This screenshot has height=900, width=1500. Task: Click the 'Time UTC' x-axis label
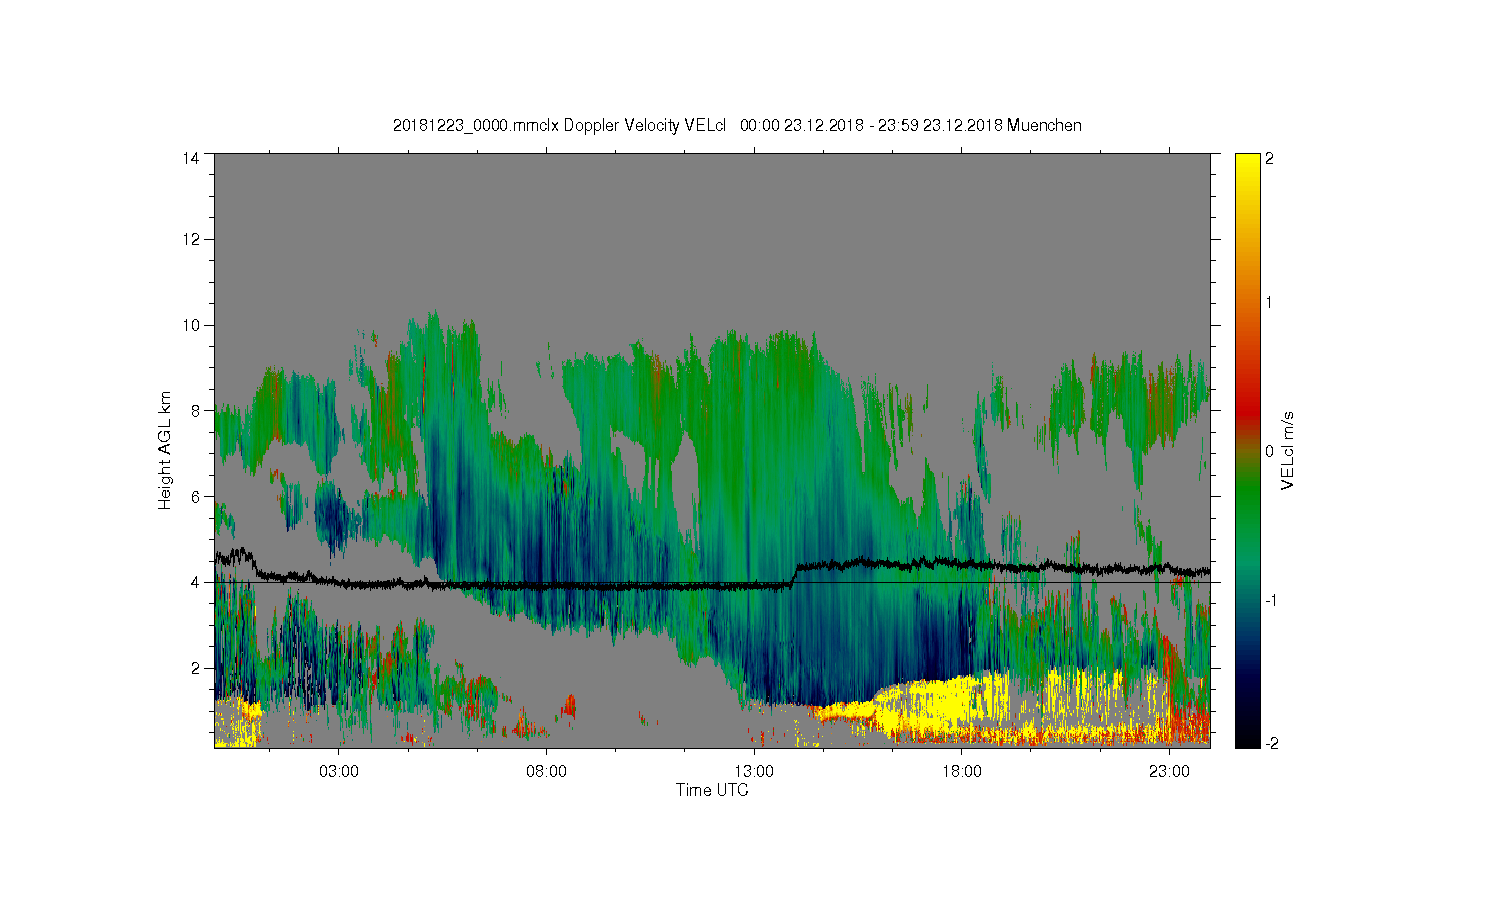[712, 790]
